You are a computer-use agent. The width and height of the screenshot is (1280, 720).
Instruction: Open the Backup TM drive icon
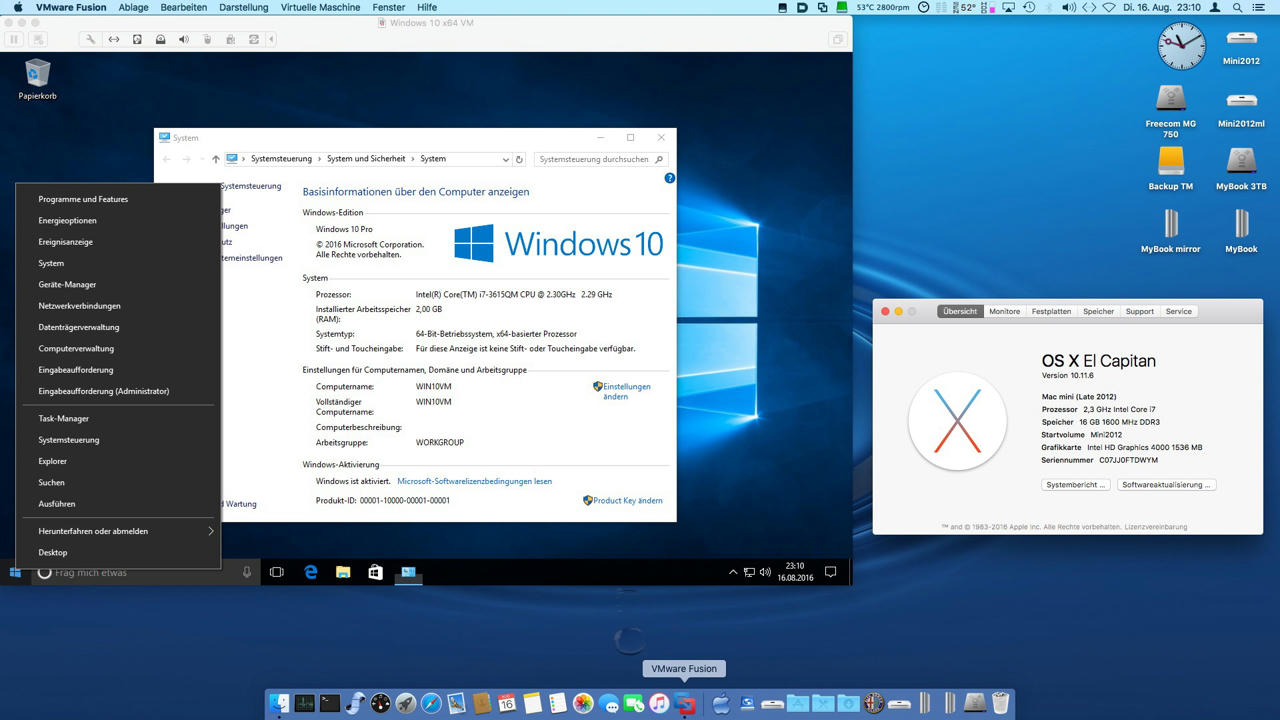pos(1170,168)
